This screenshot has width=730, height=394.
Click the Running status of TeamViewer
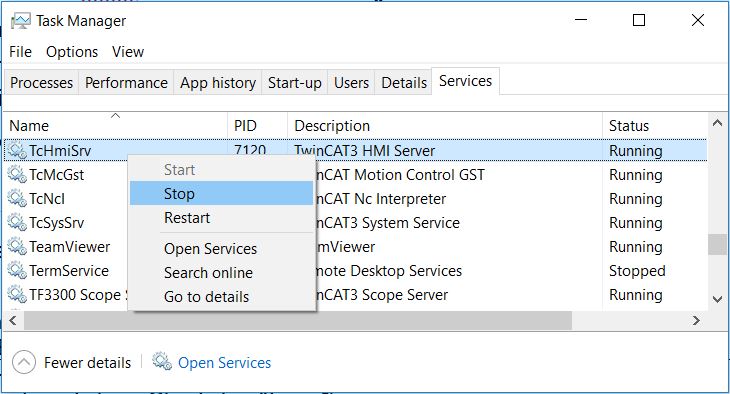635,246
